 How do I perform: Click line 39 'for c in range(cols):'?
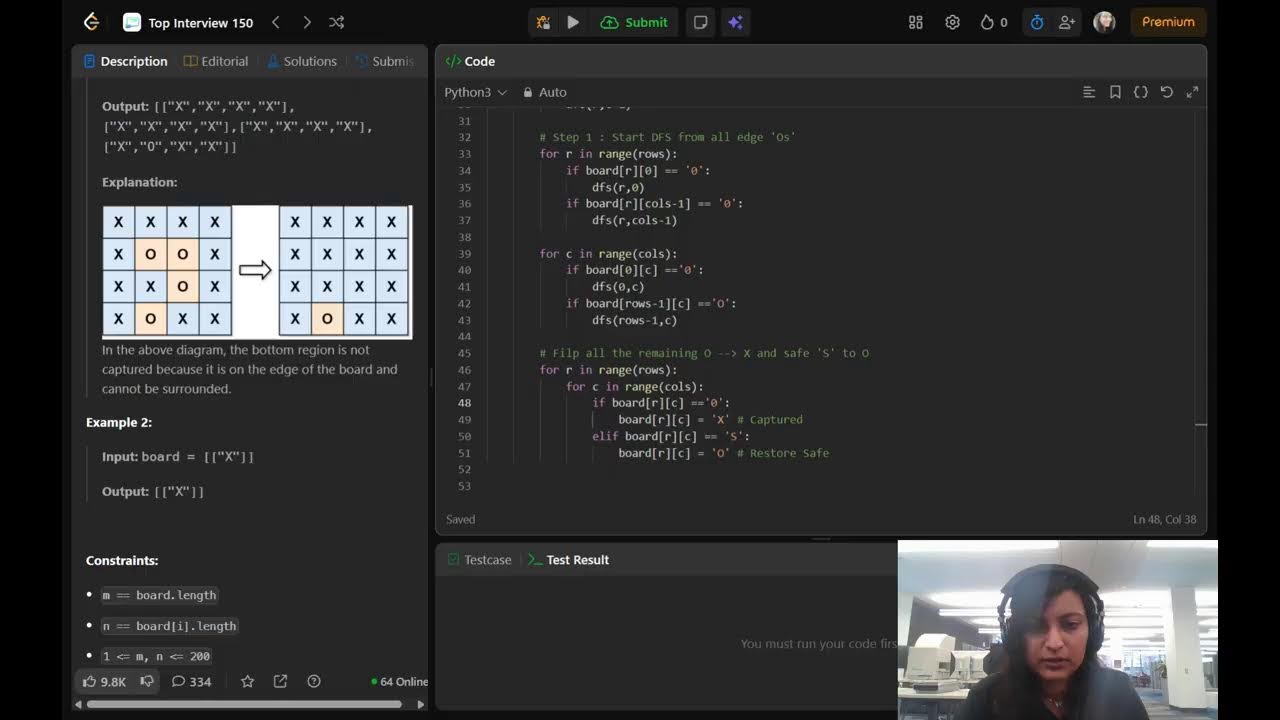(608, 253)
